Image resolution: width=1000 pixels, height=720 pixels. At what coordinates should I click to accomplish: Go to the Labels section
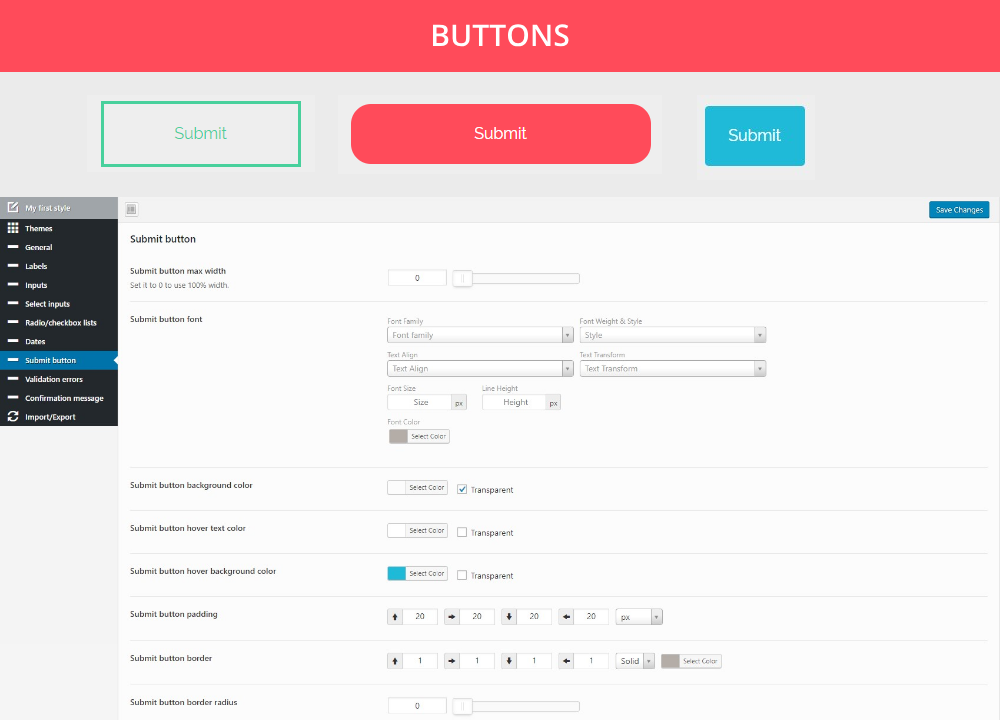coord(59,266)
